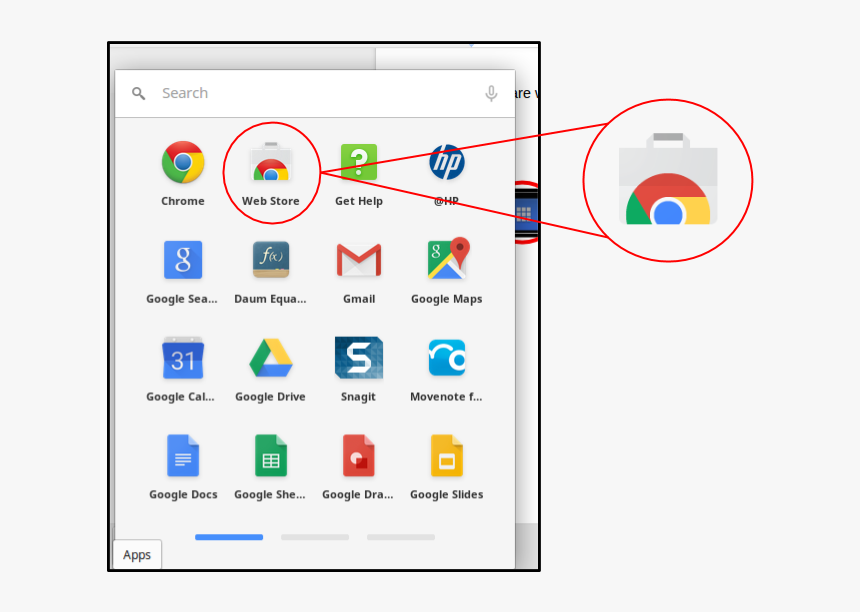
Task: Open the Google Calendar app
Action: tap(183, 358)
